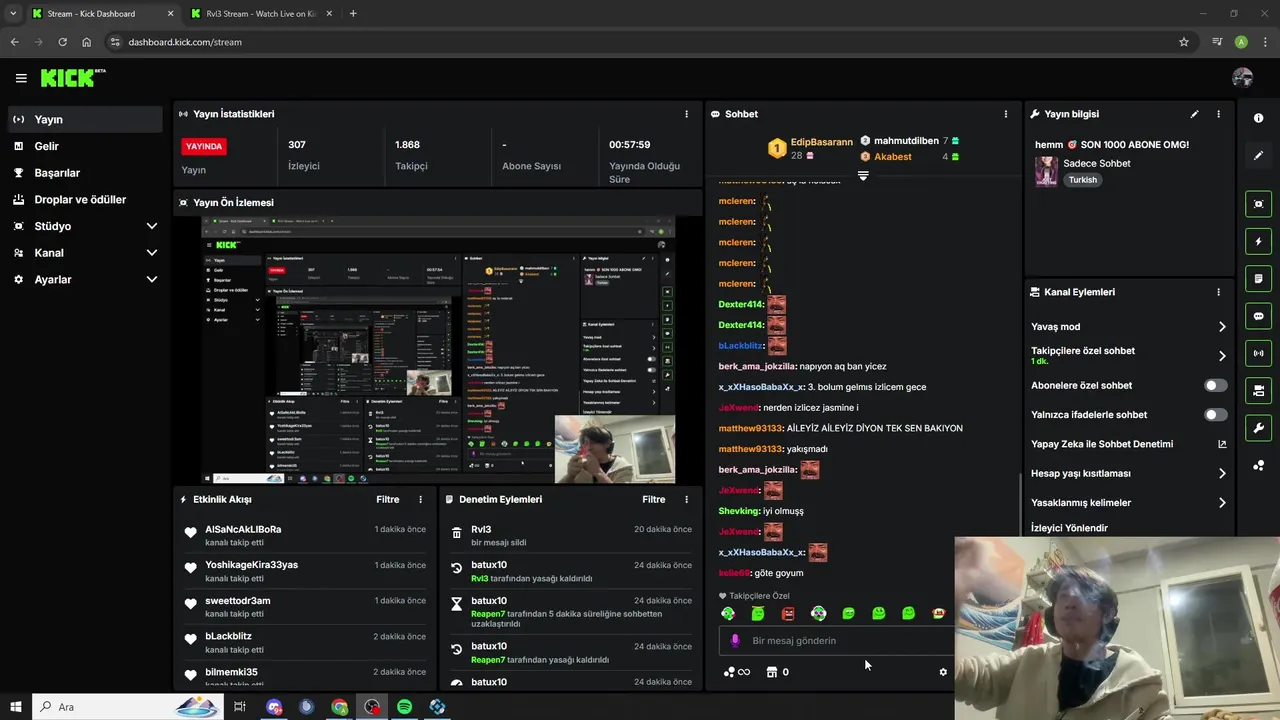The height and width of the screenshot is (720, 1280).
Task: Click the browser address bar
Action: point(640,42)
